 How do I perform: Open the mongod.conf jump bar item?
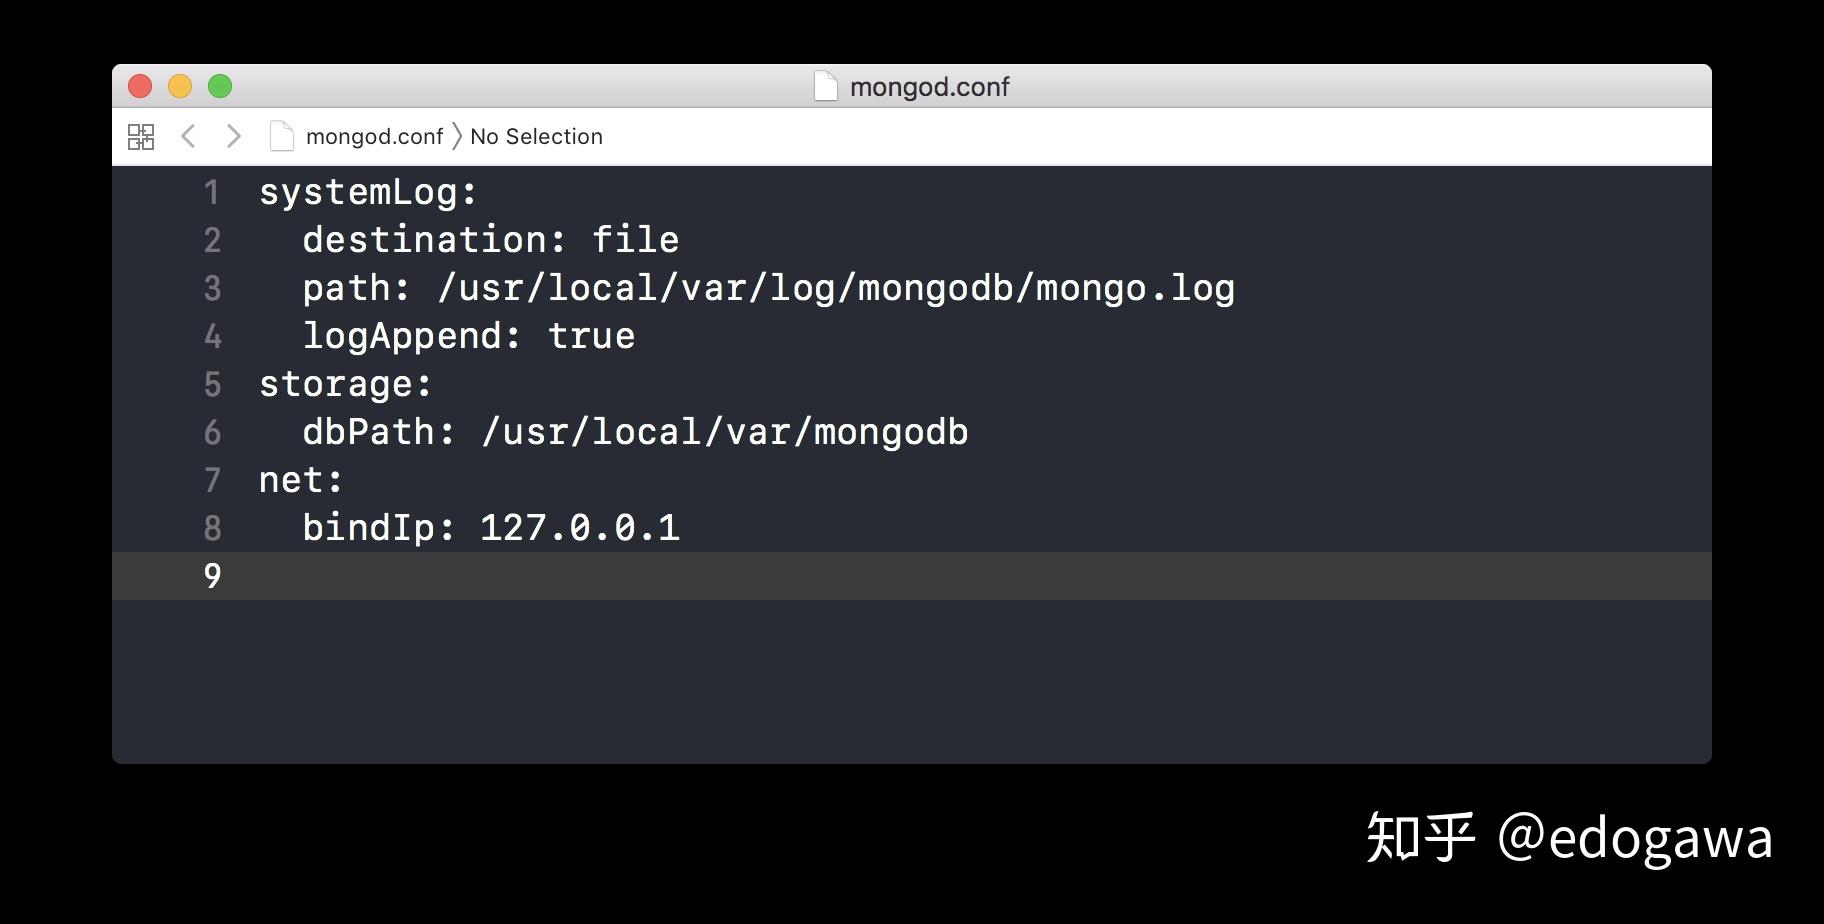click(374, 136)
